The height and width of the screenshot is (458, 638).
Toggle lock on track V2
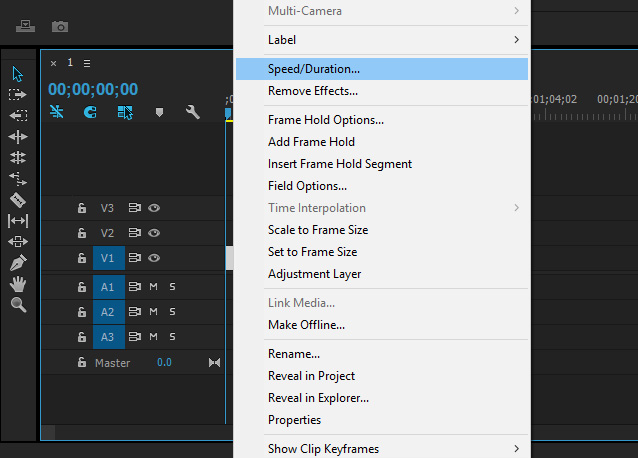tap(82, 233)
